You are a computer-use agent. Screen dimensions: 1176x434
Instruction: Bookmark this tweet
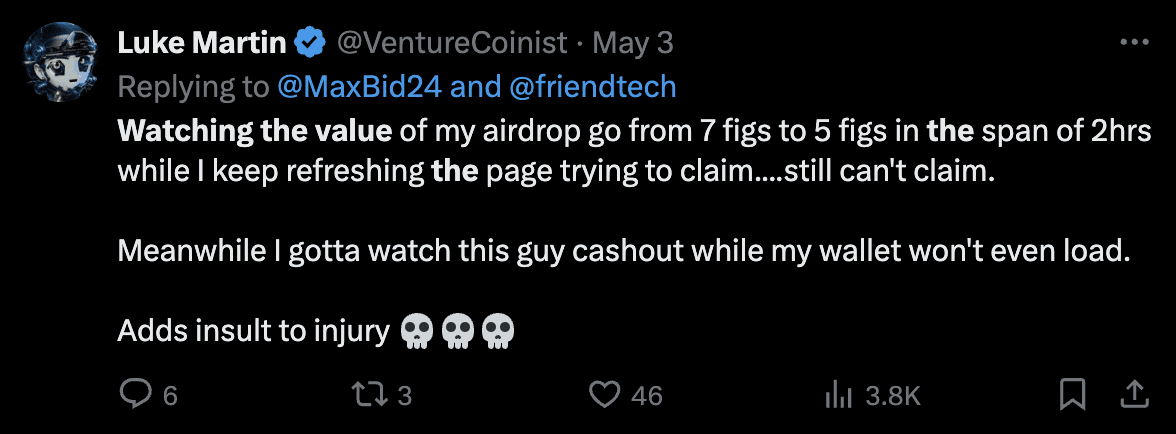(1073, 395)
